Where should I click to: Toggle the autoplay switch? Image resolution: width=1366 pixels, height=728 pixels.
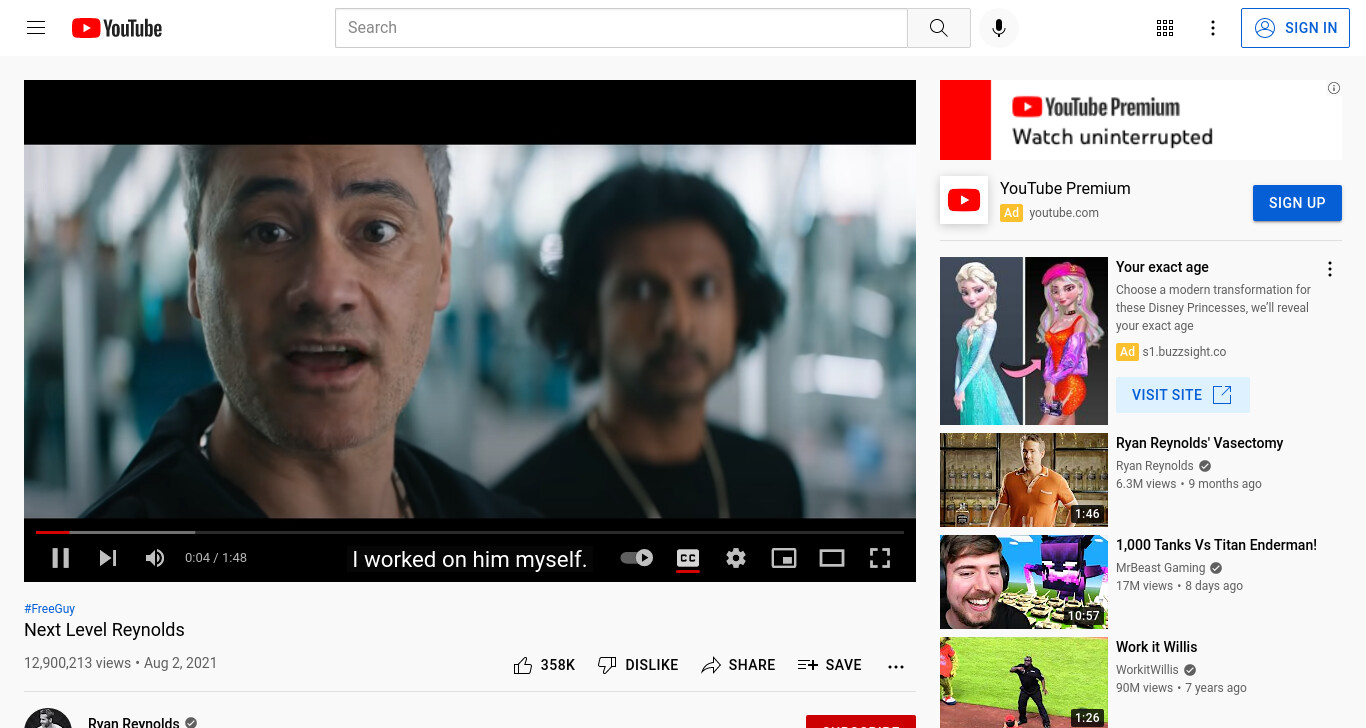click(x=637, y=558)
